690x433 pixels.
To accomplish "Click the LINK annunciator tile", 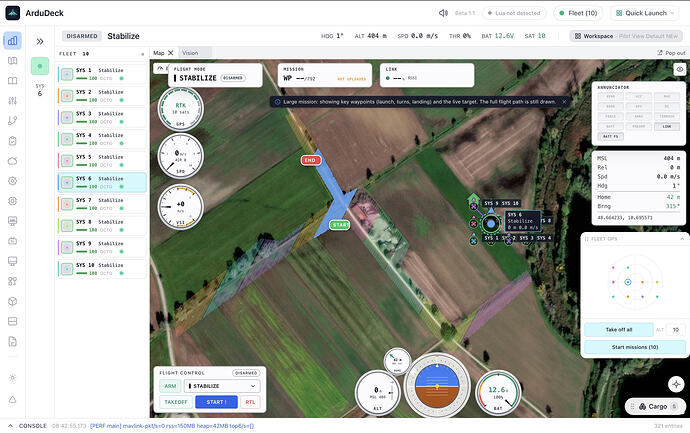I will pos(667,126).
